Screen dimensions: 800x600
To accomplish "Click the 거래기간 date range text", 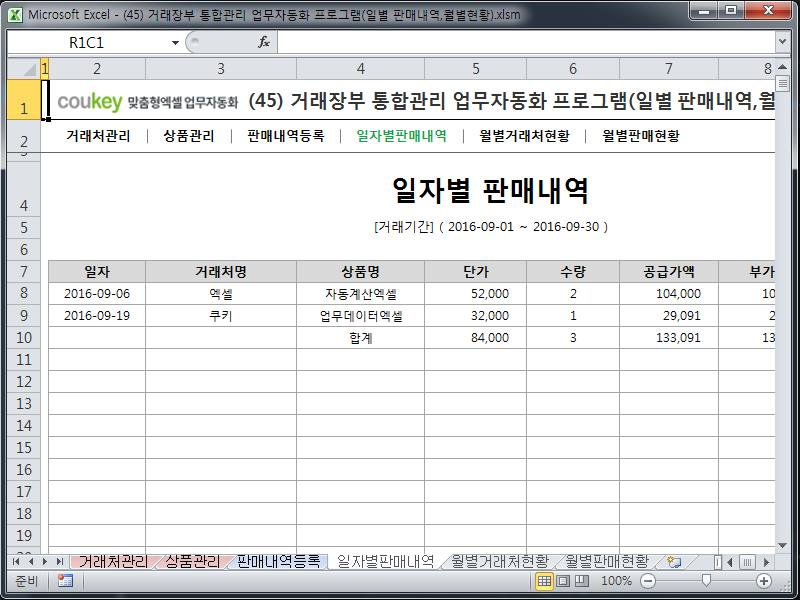I will (491, 227).
